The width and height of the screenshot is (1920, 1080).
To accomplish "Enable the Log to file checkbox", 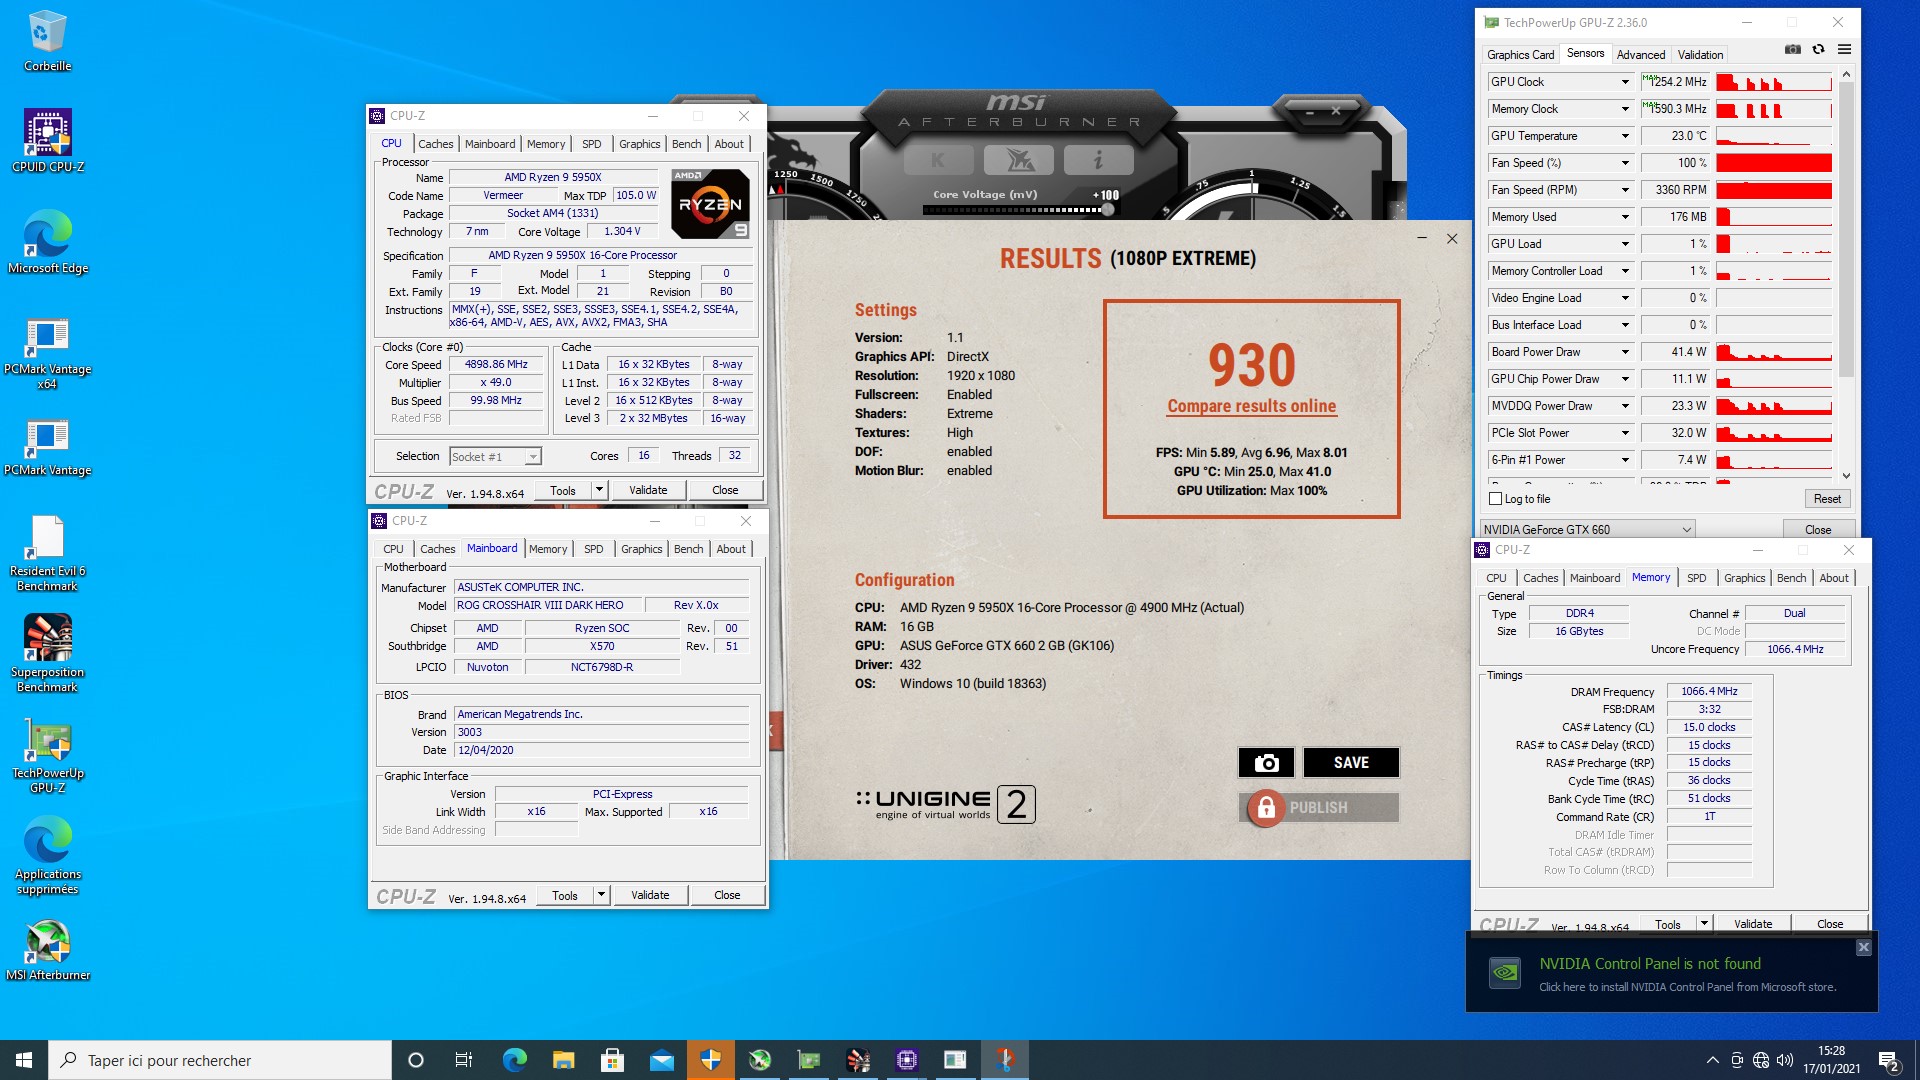I will pyautogui.click(x=1496, y=499).
